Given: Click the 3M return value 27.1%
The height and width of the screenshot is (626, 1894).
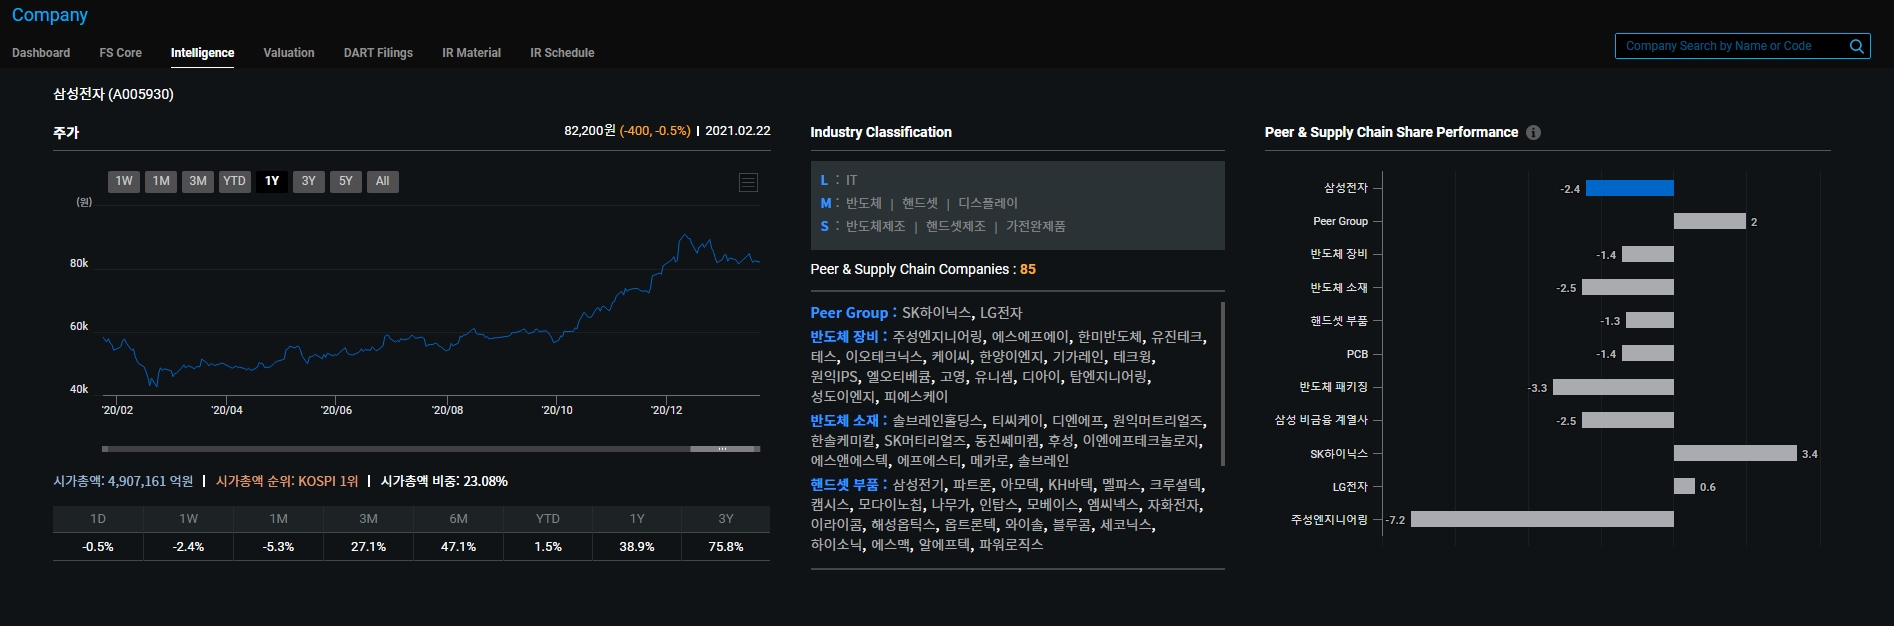Looking at the screenshot, I should [x=368, y=547].
